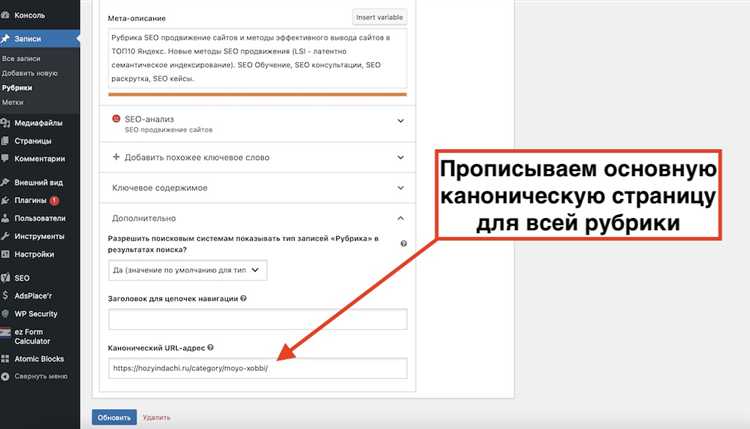Expand Добавить похожее ключевое слово chevron
This screenshot has width=750, height=429.
[400, 157]
